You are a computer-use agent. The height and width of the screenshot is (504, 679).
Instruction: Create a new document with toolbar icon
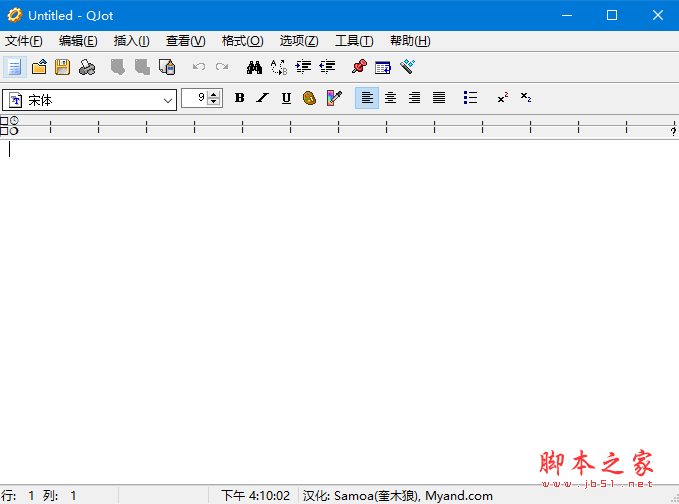tap(15, 67)
